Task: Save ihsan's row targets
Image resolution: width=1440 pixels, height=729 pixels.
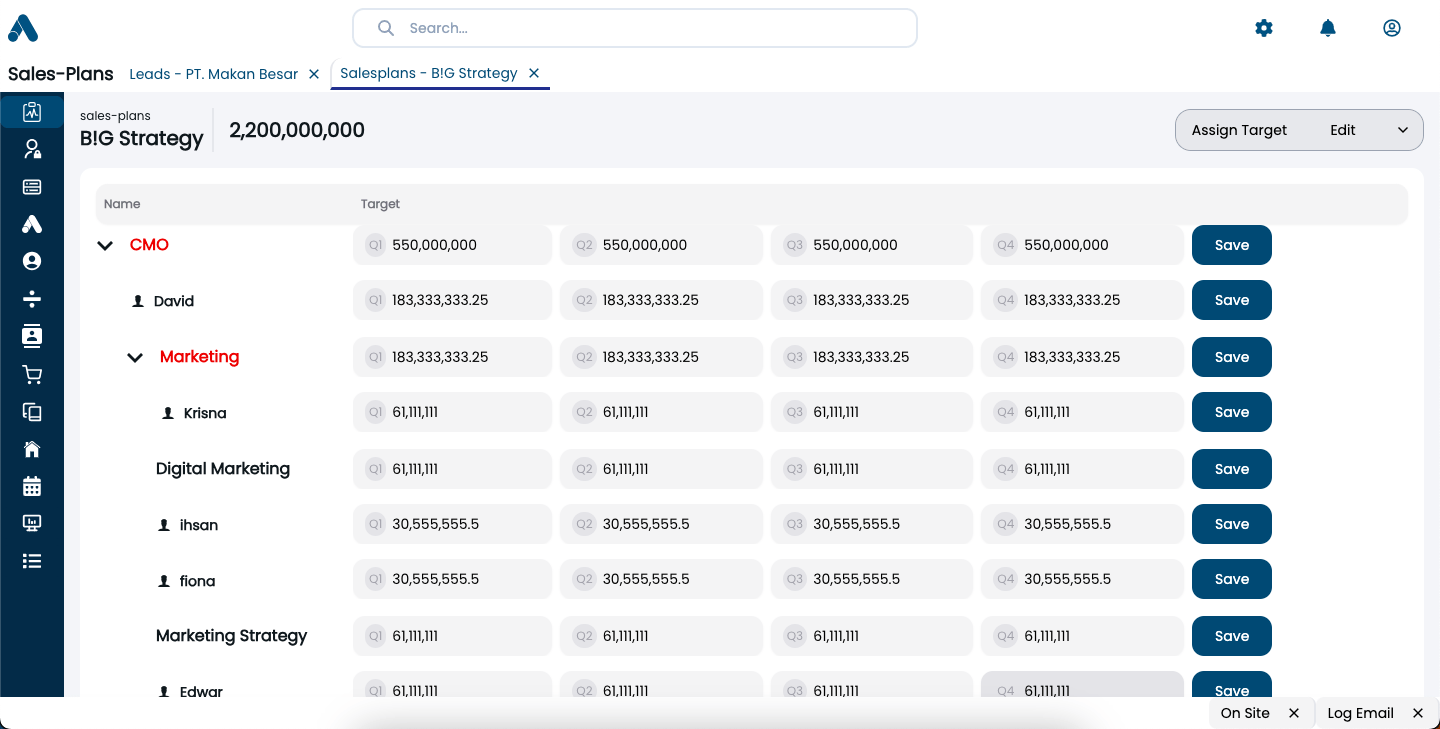Action: 1232,524
